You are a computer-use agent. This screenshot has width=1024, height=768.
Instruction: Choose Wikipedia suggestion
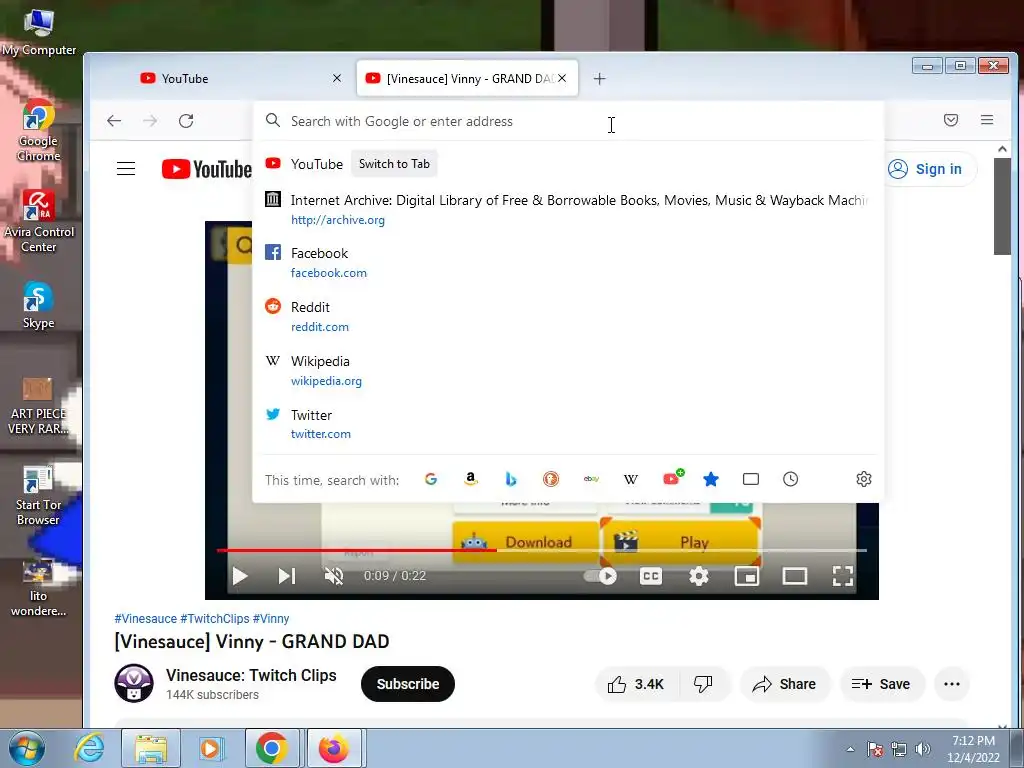(x=567, y=370)
